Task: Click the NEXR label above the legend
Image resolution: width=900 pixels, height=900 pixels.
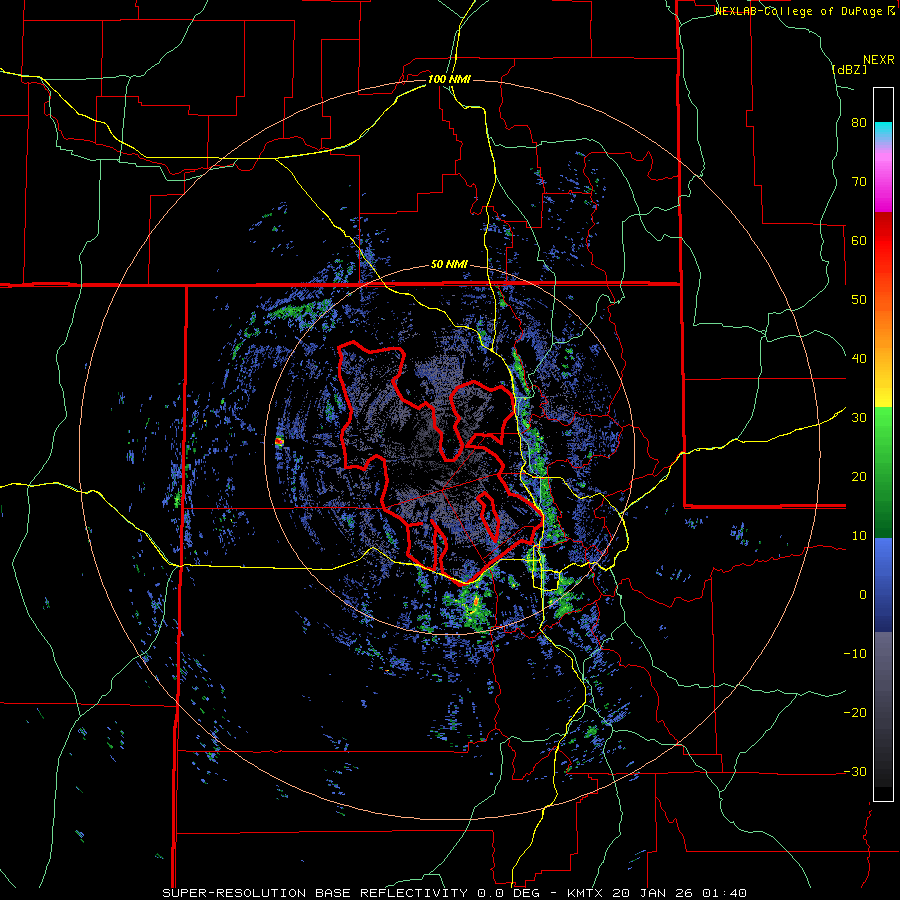Action: tap(878, 60)
